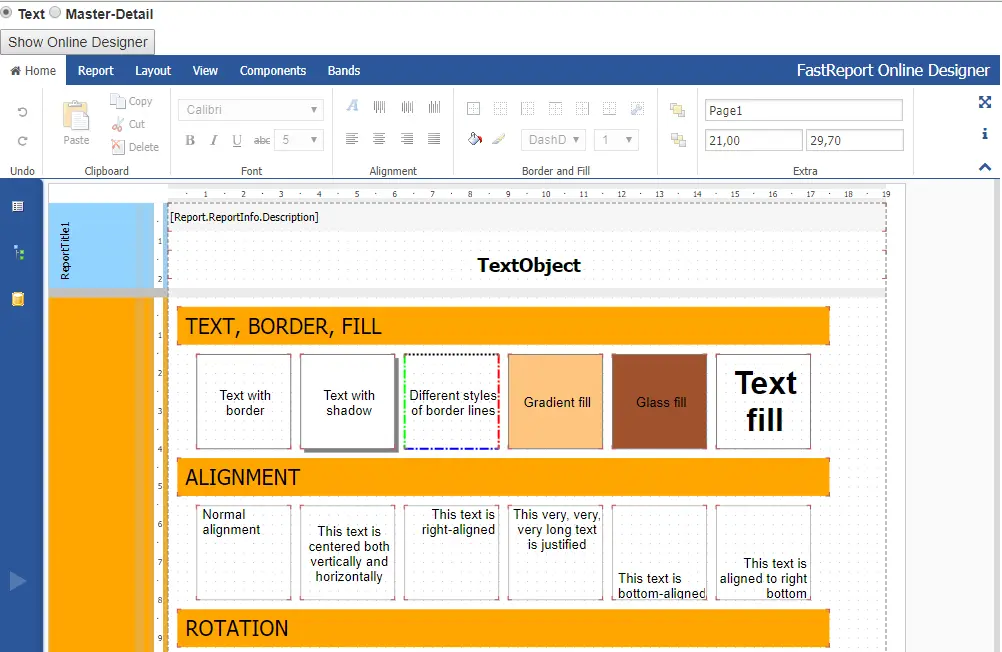
Task: Open the Bands tab
Action: coord(344,70)
